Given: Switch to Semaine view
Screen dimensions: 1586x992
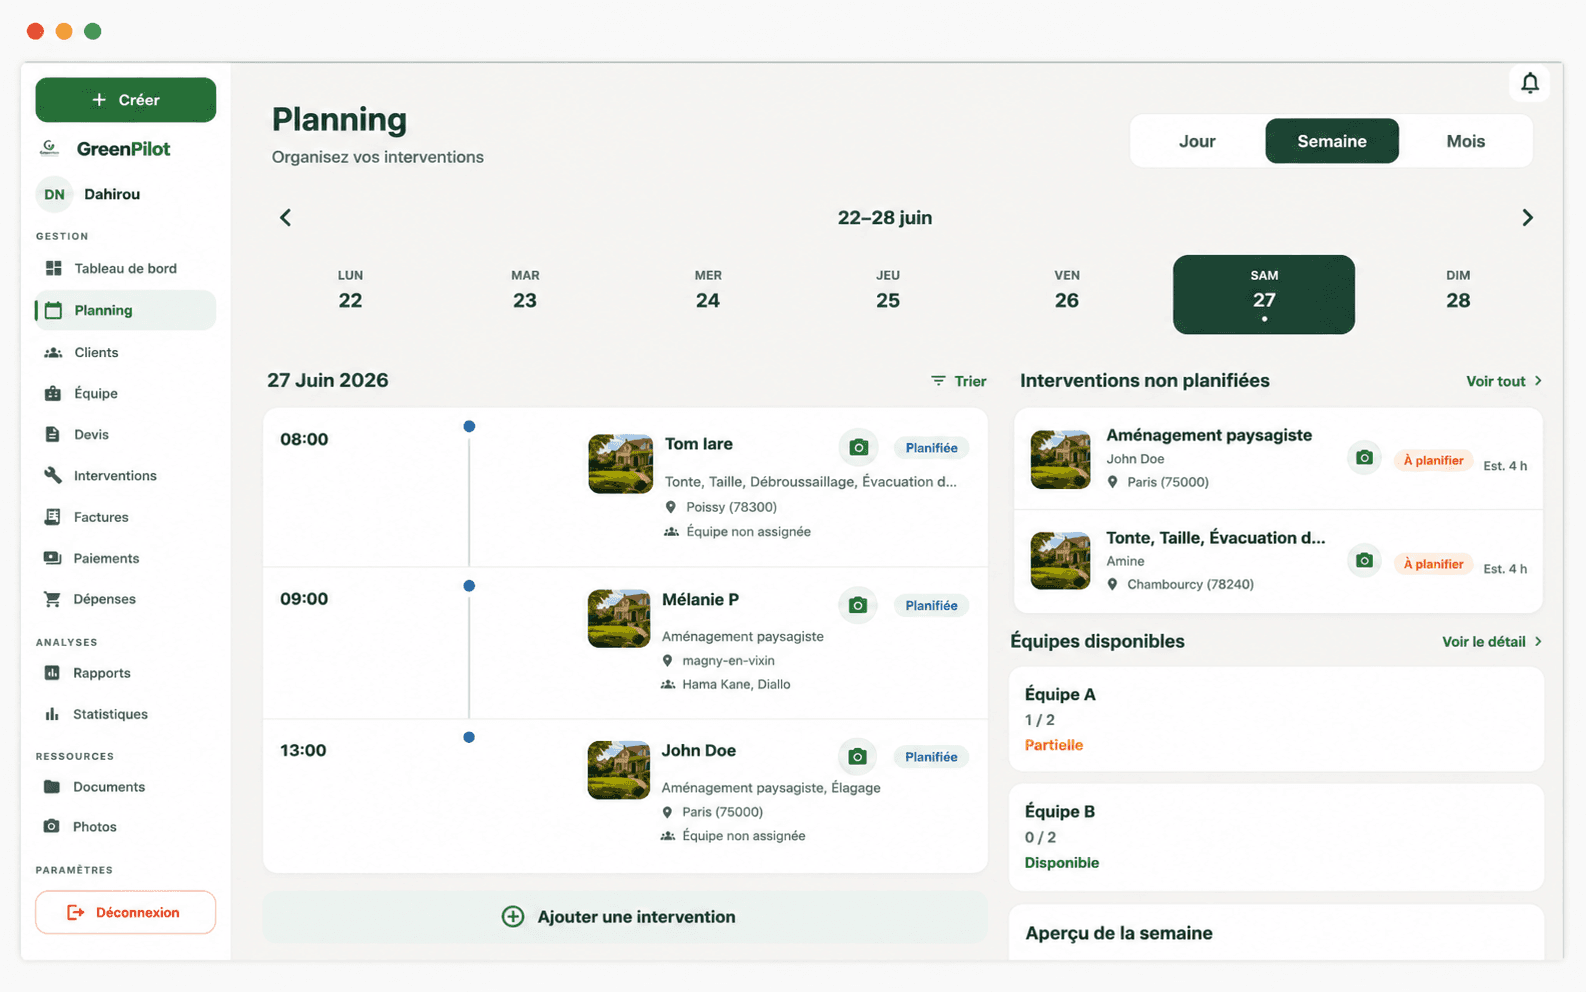Looking at the screenshot, I should [1332, 141].
